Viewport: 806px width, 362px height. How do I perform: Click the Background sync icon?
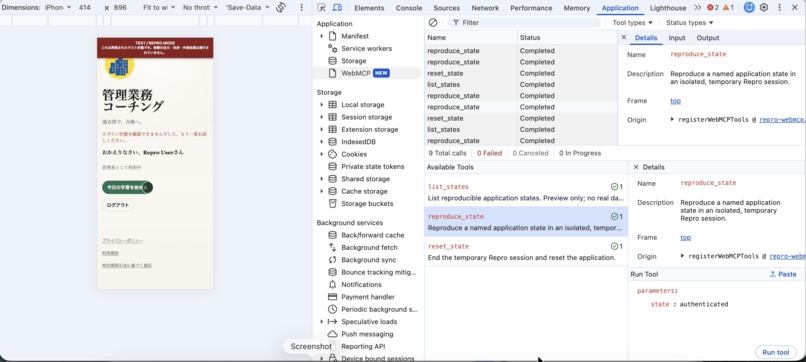tap(332, 260)
